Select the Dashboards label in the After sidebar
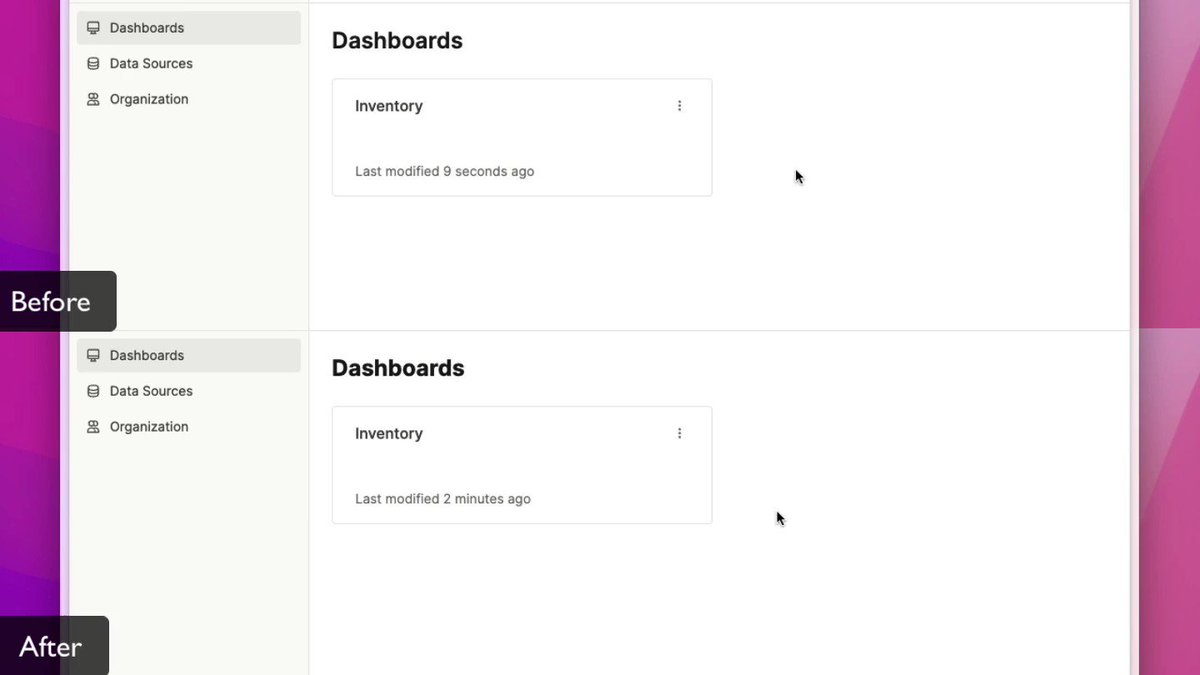The height and width of the screenshot is (675, 1200). (x=147, y=356)
